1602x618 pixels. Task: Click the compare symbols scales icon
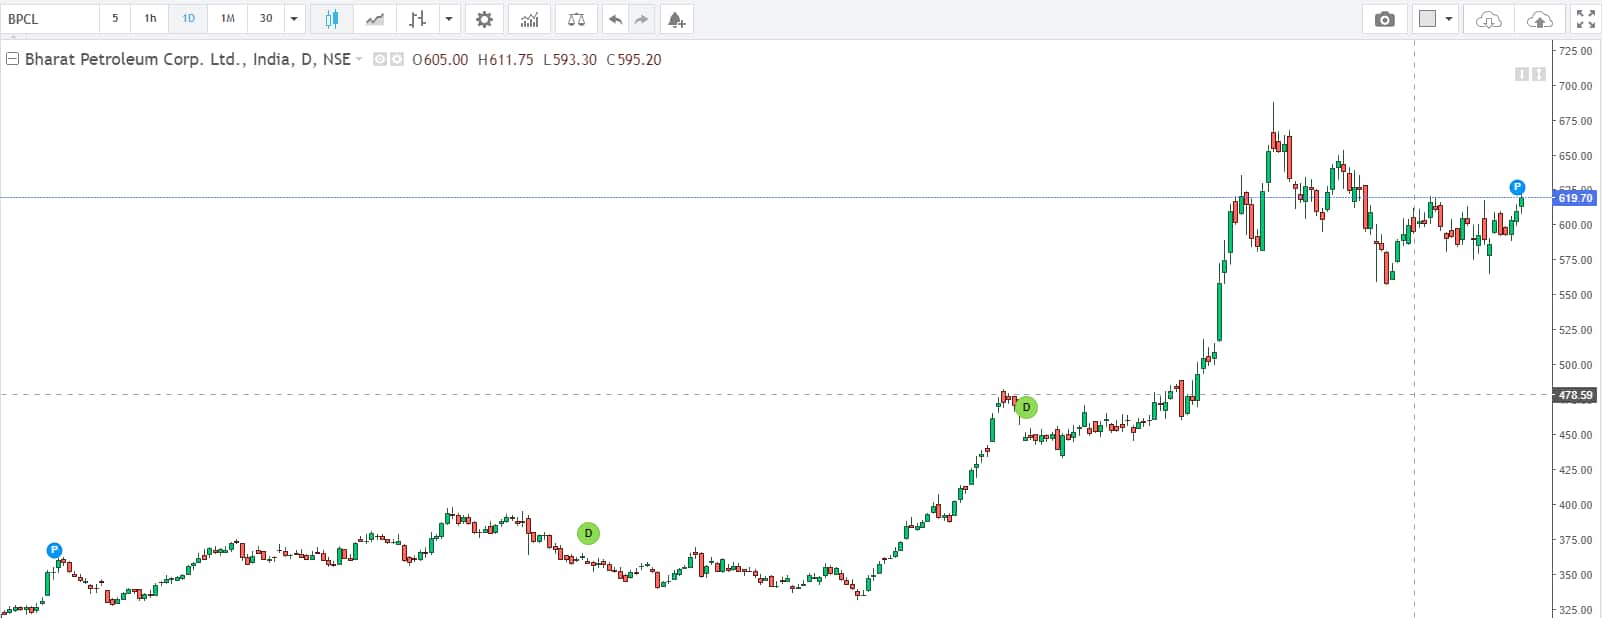click(x=576, y=19)
